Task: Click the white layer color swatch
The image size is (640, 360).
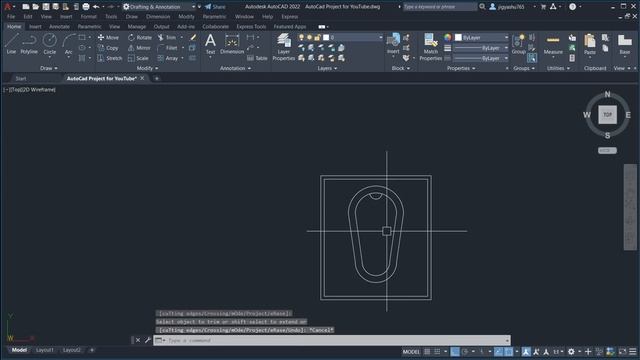Action: pyautogui.click(x=326, y=37)
